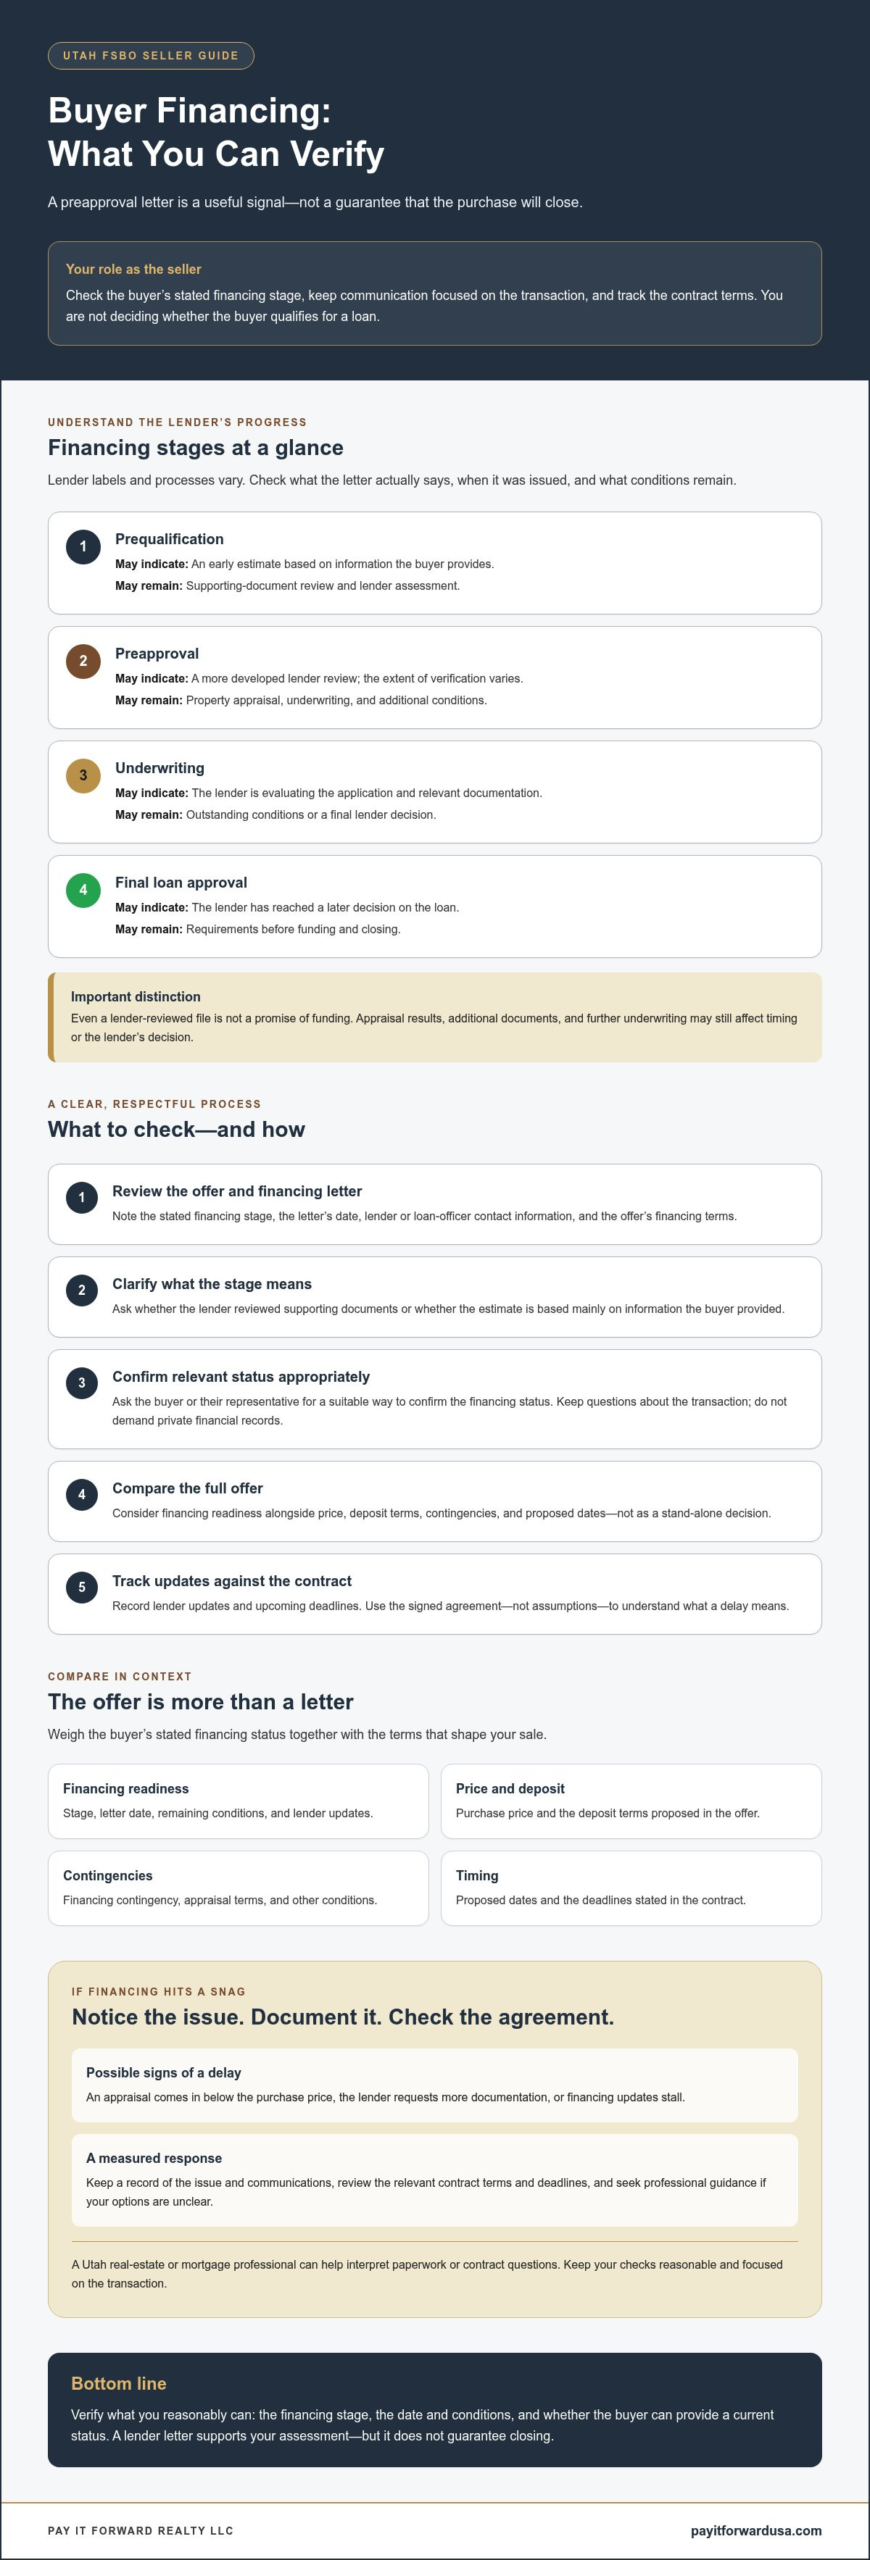Open the Price and deposit card
The image size is (870, 2560).
(631, 1801)
